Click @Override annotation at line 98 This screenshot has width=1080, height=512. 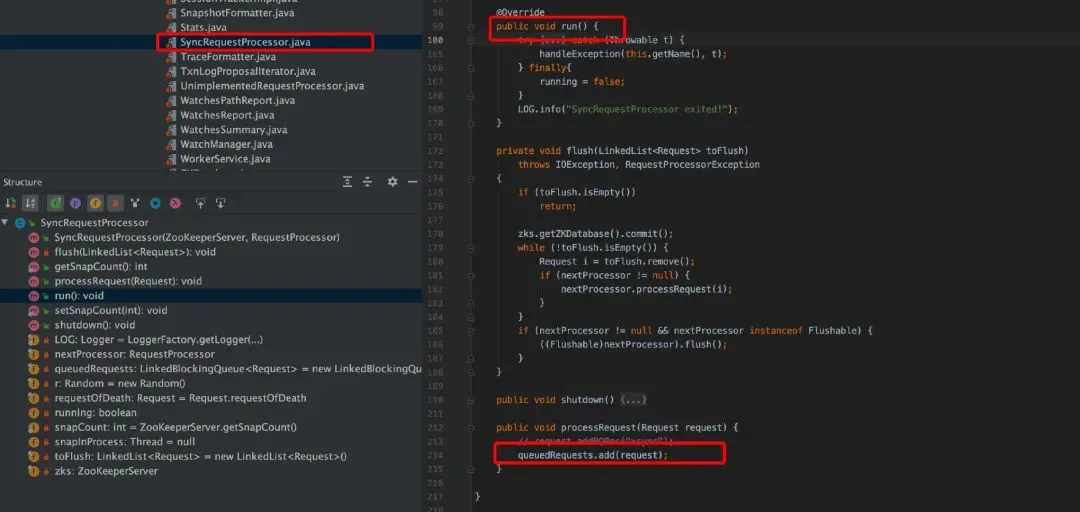click(x=520, y=12)
